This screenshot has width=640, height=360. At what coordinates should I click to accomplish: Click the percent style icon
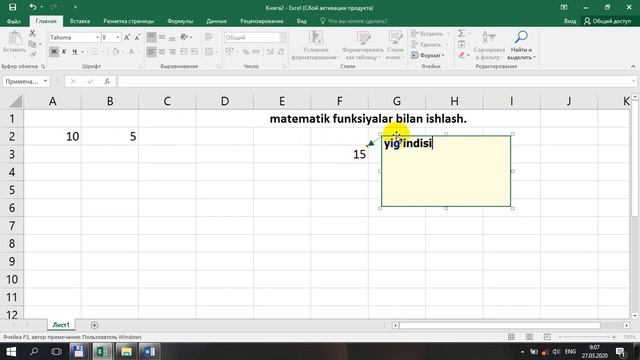[x=246, y=52]
